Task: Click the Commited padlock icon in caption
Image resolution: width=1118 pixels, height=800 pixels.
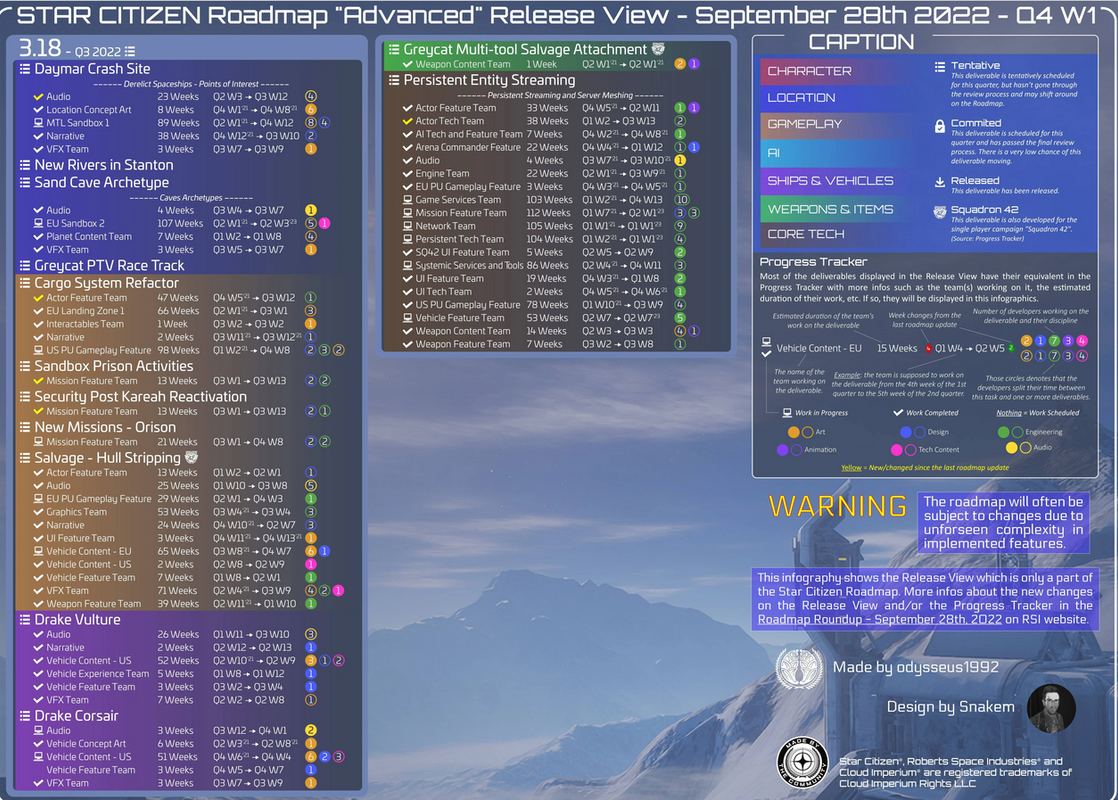Action: pyautogui.click(x=940, y=126)
